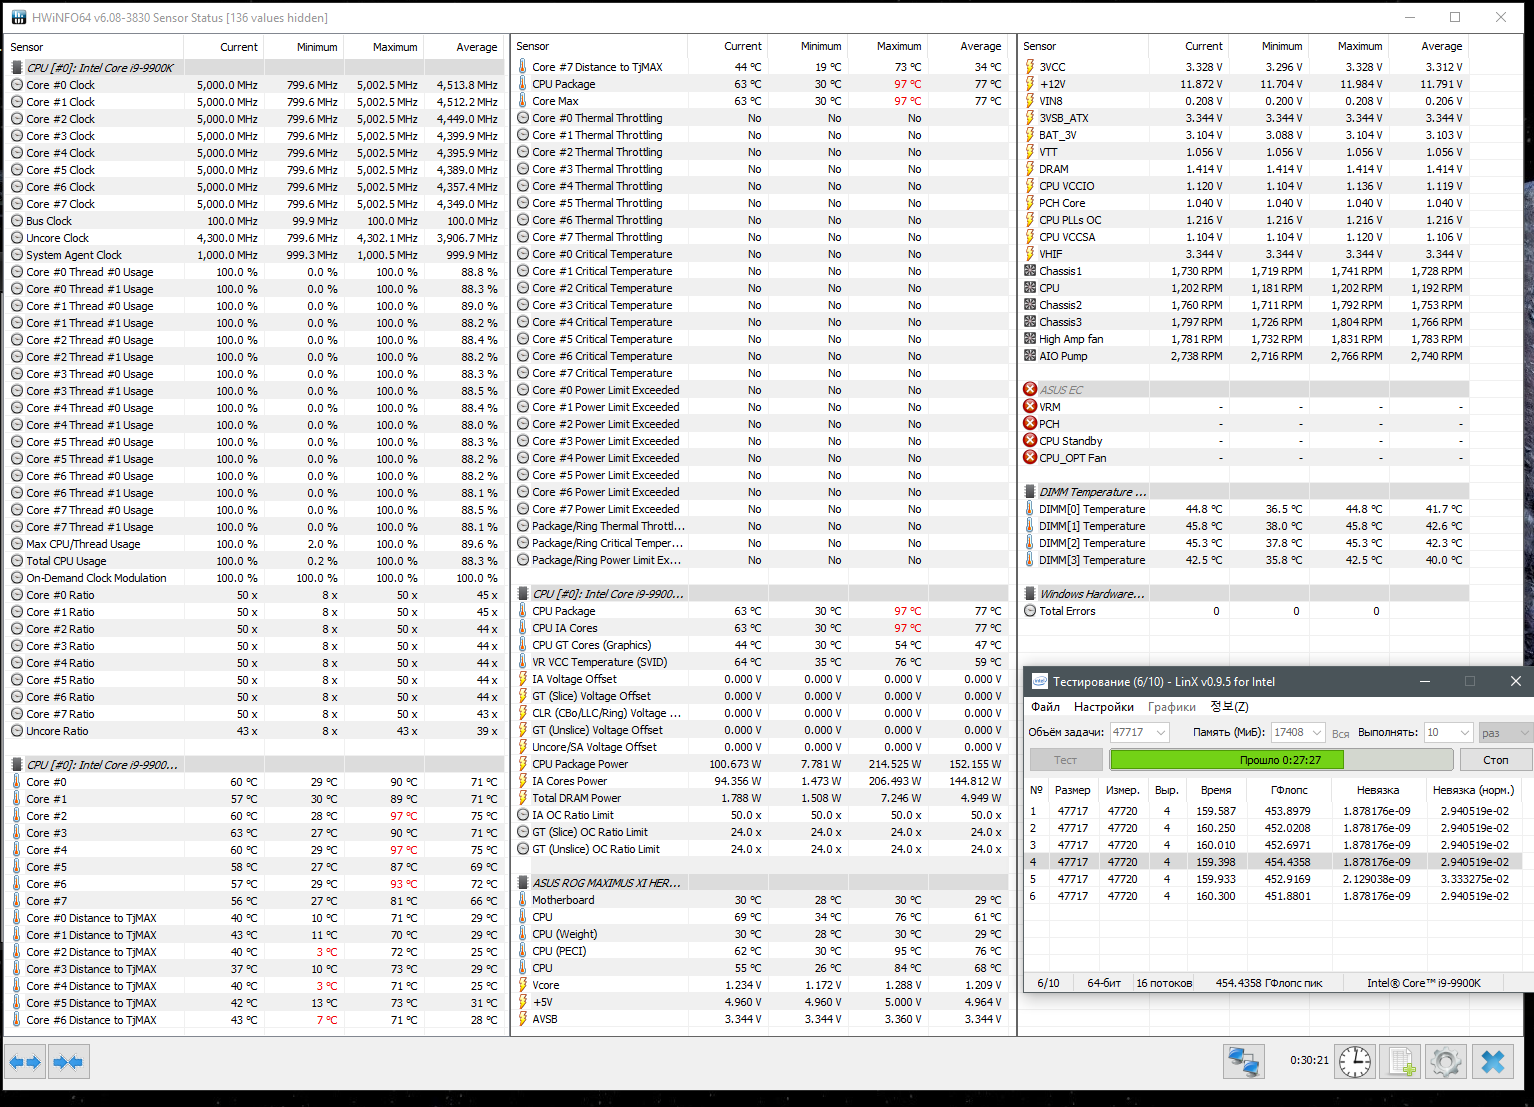This screenshot has height=1107, width=1534.
Task: Click the ГФлопс column header in LinX
Action: tap(1290, 790)
